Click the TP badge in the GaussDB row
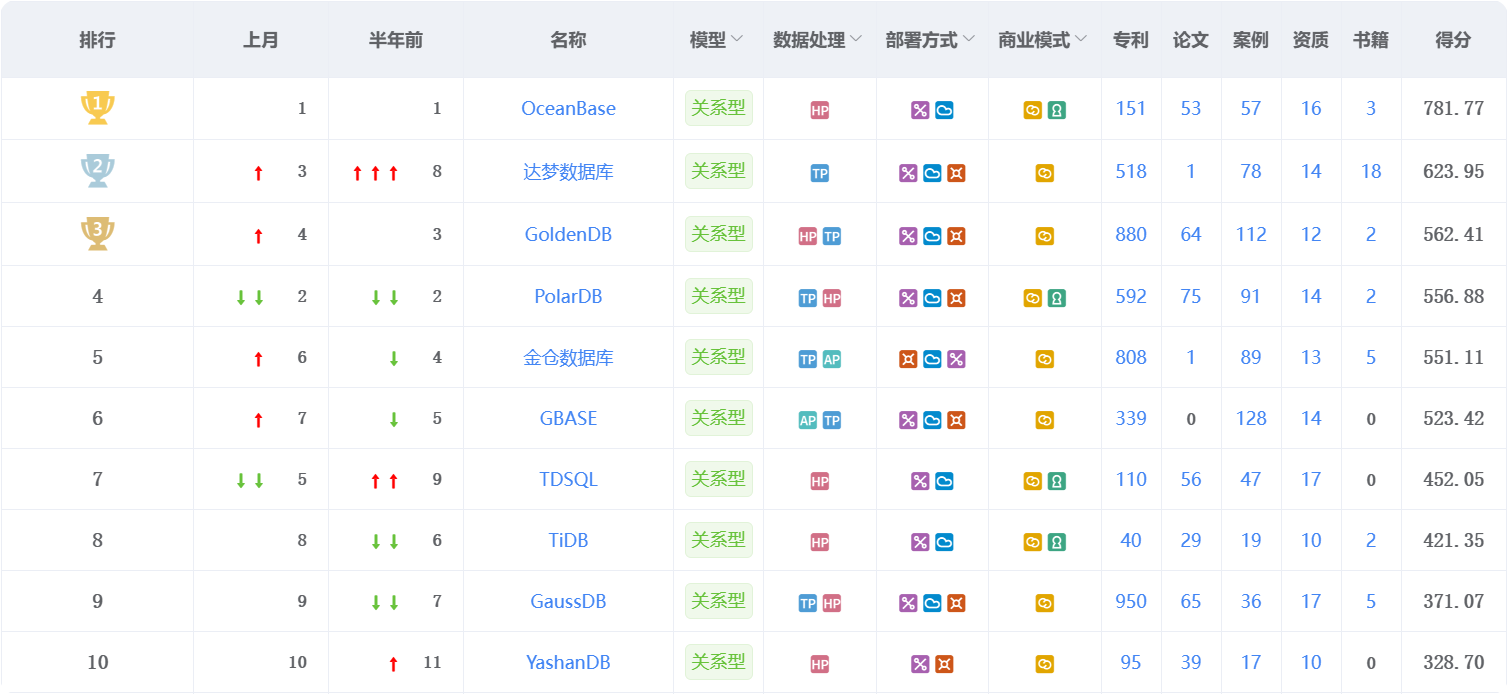The width and height of the screenshot is (1508, 694). tap(808, 604)
